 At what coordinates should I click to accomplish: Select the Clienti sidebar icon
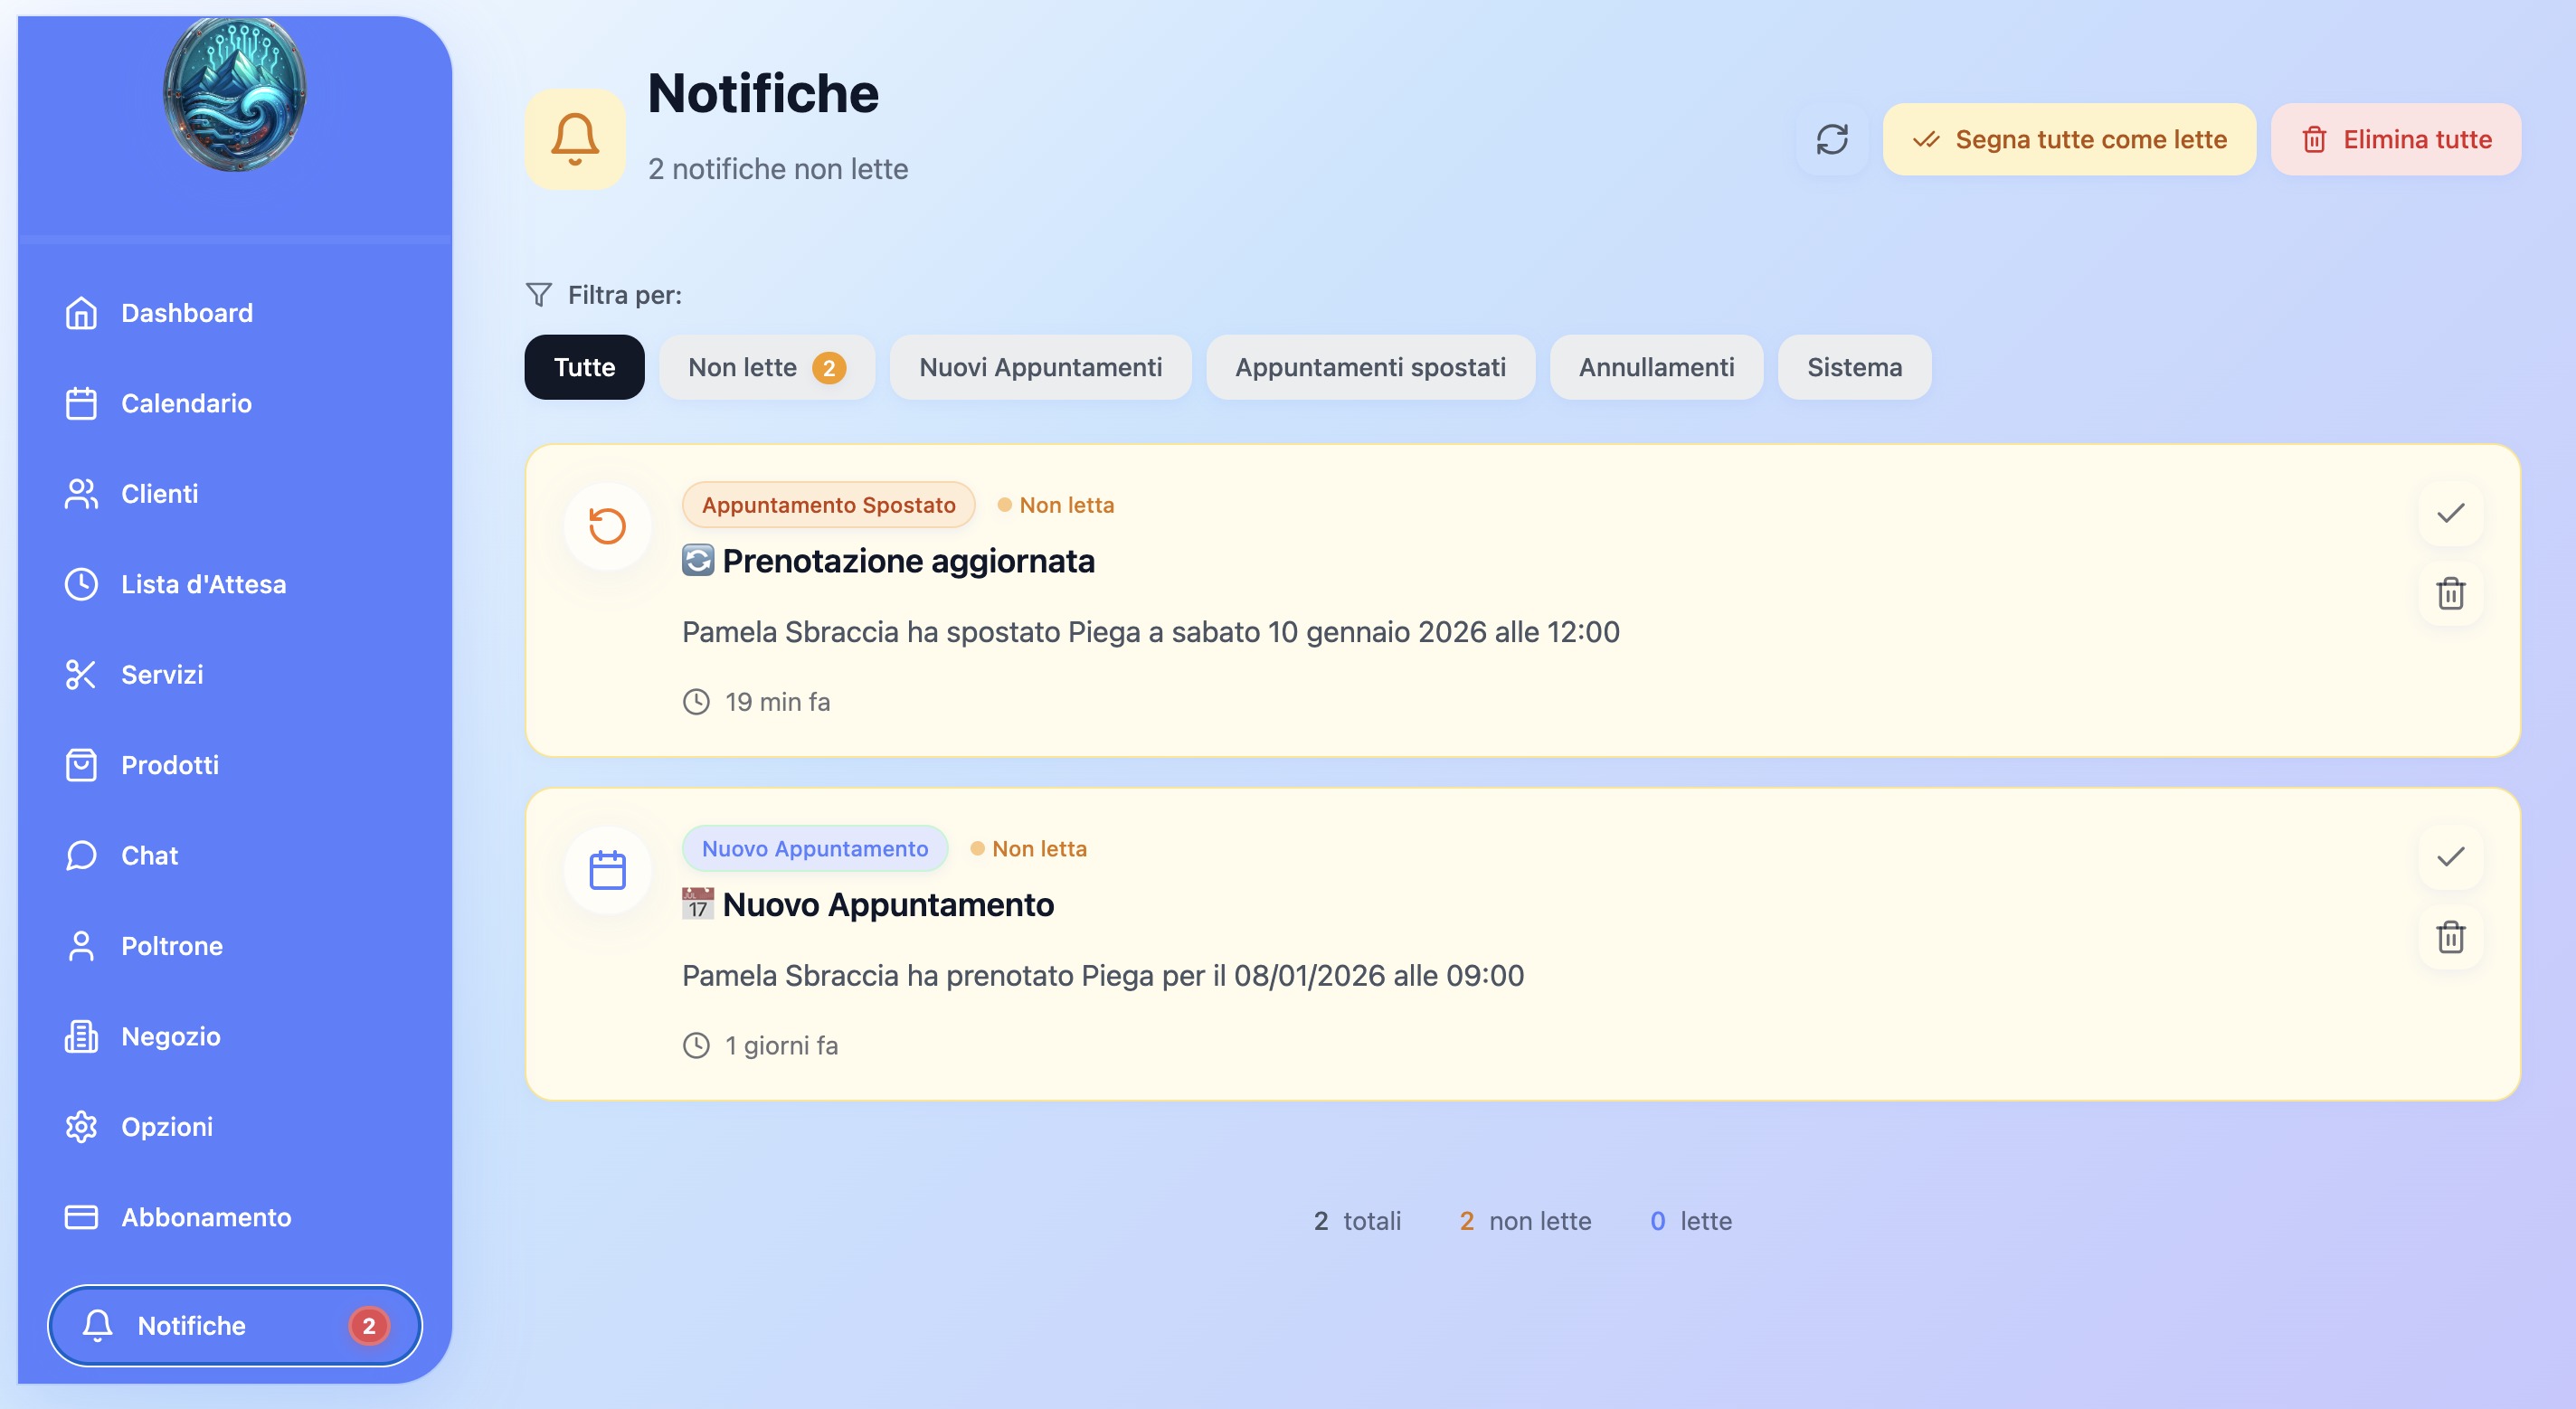(80, 493)
